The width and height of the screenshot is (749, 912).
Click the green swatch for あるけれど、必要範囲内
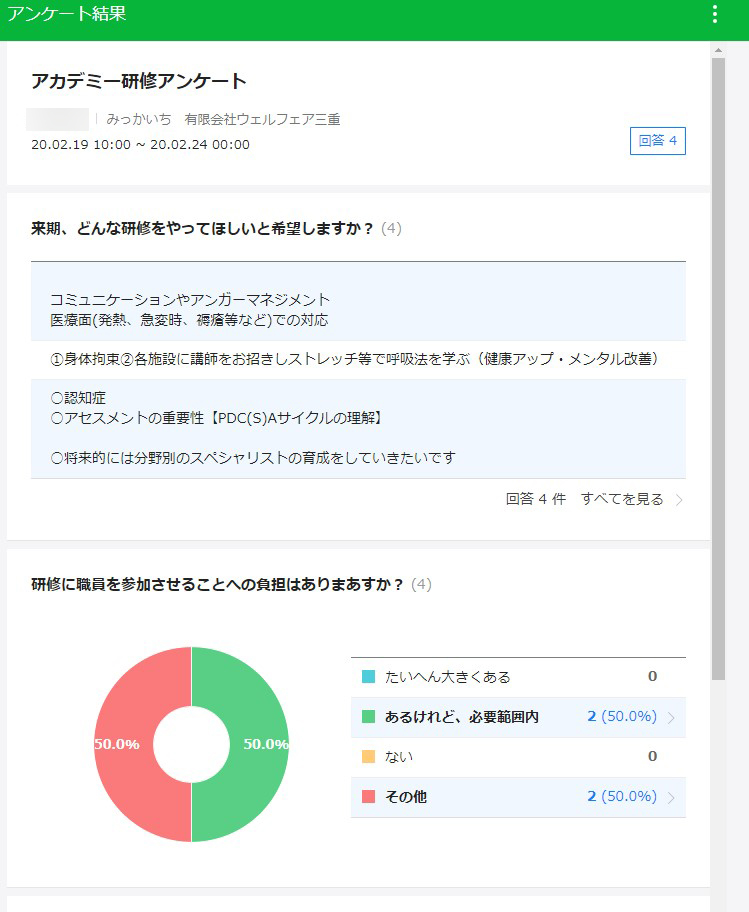[368, 717]
